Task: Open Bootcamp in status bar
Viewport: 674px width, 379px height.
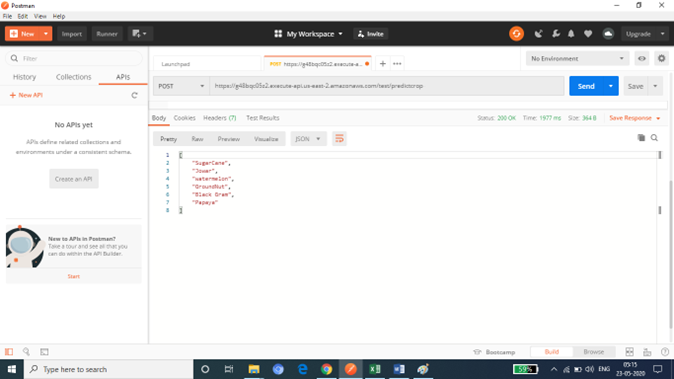Action: point(494,352)
